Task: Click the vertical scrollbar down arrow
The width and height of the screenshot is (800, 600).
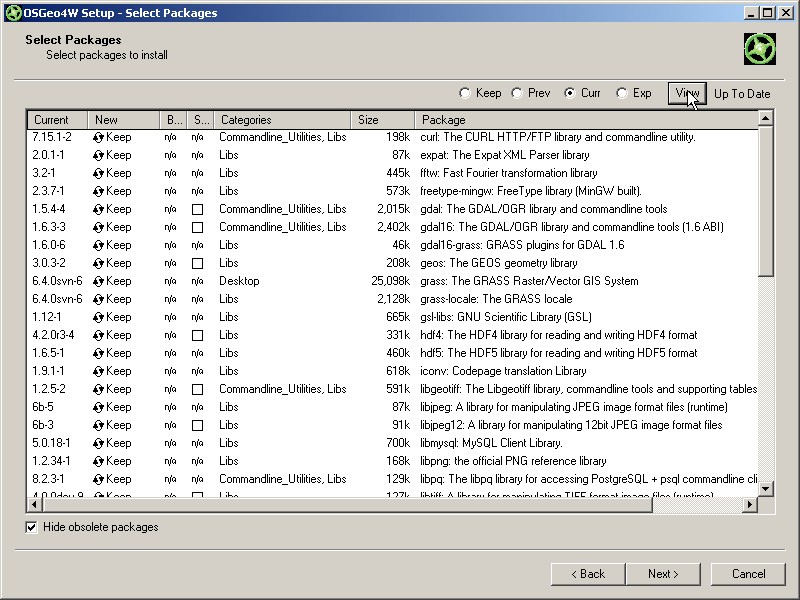Action: [765, 489]
